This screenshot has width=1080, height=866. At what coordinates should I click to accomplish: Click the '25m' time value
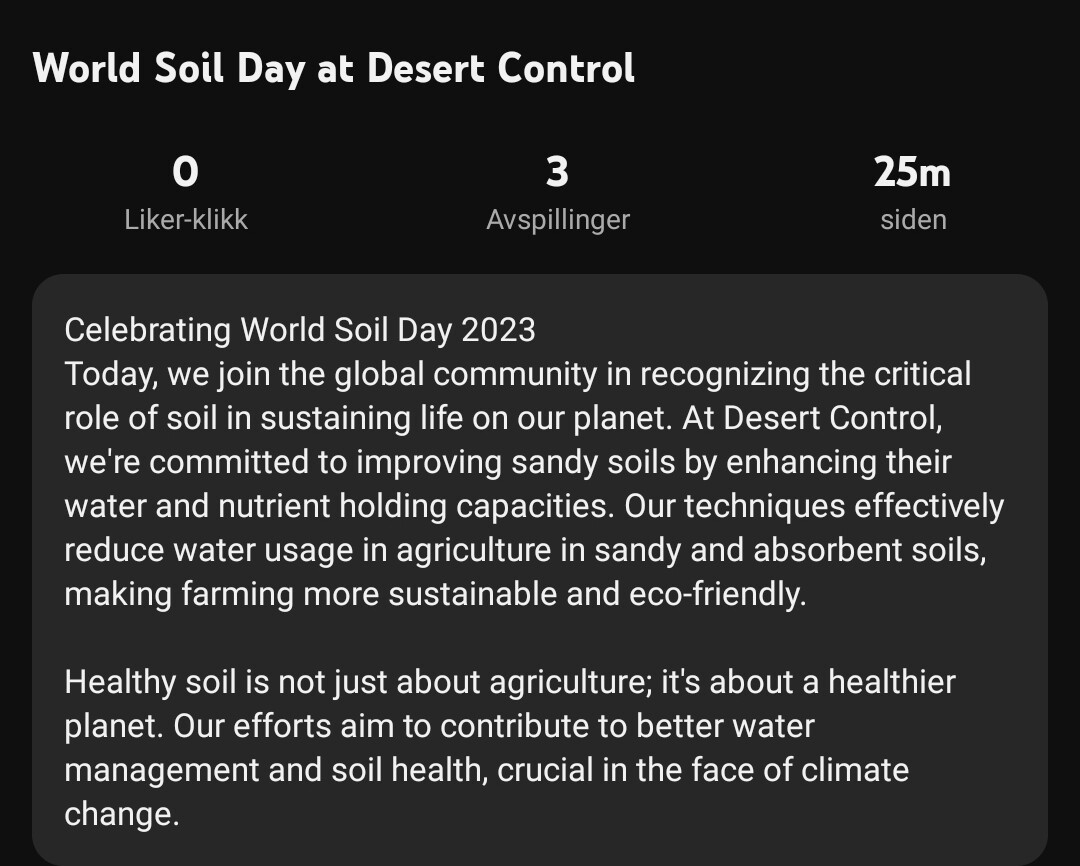[x=913, y=172]
